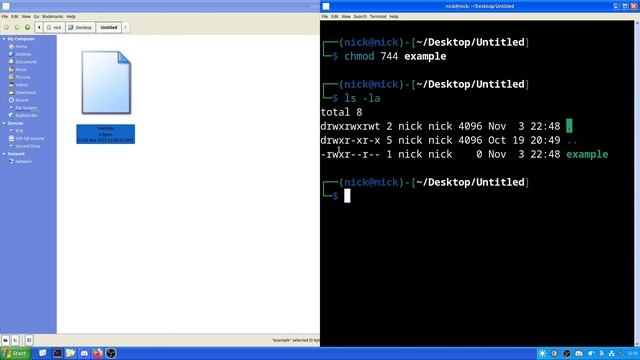Screen dimensions: 640x360
Task: Open the file manager View menu
Action: tap(26, 17)
